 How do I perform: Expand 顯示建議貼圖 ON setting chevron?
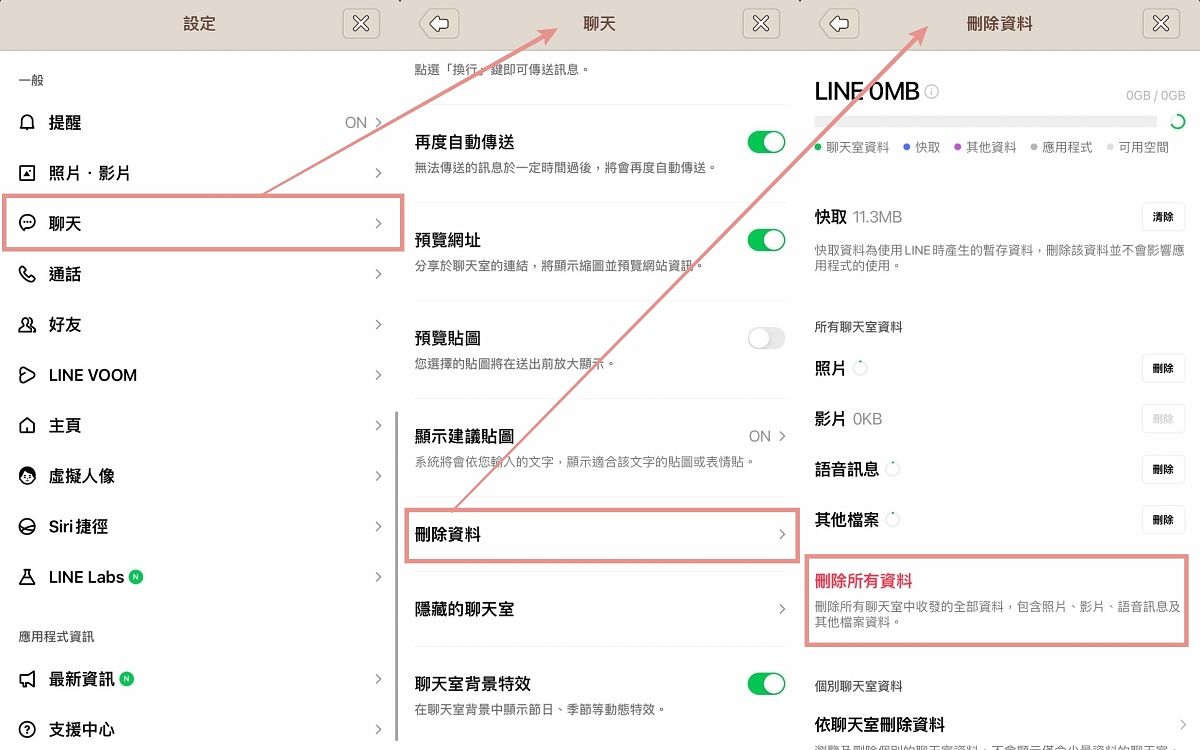[782, 436]
